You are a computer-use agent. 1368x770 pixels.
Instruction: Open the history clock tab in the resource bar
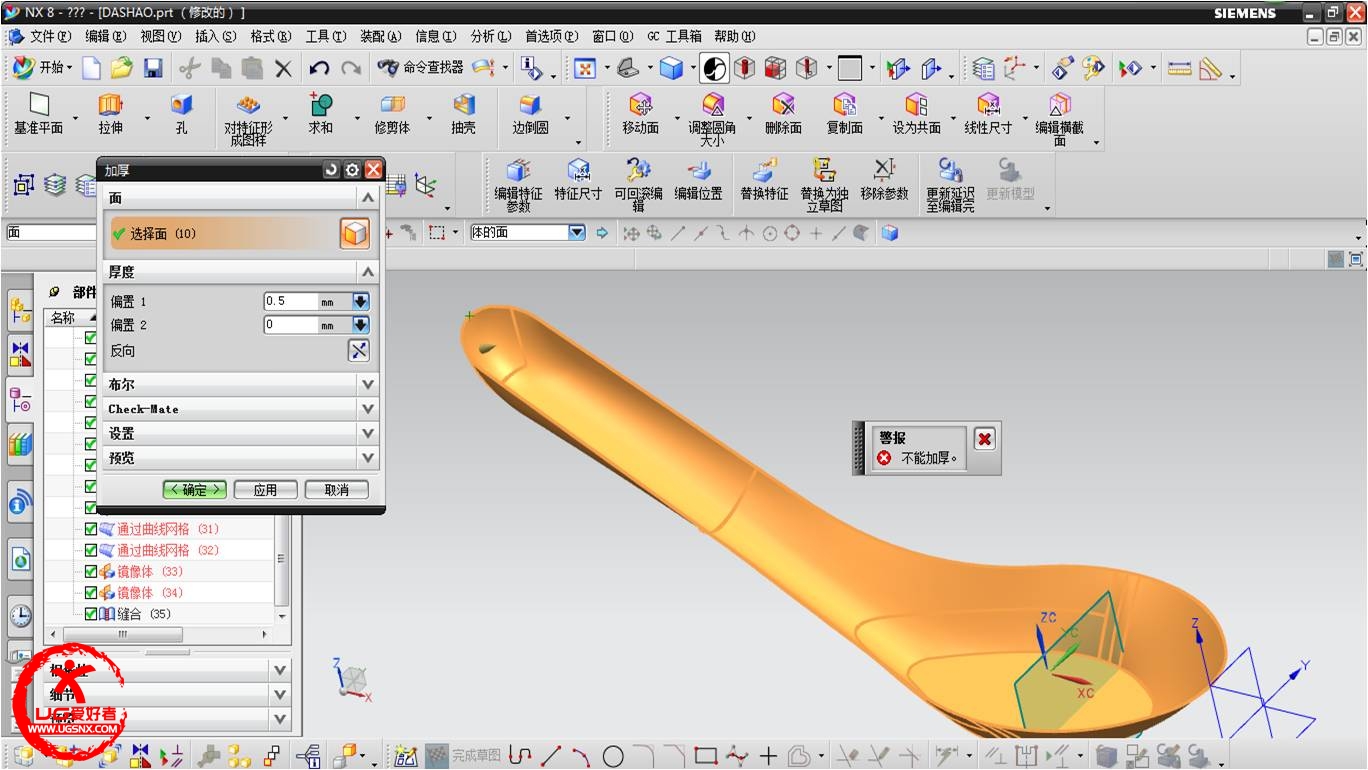click(x=20, y=614)
